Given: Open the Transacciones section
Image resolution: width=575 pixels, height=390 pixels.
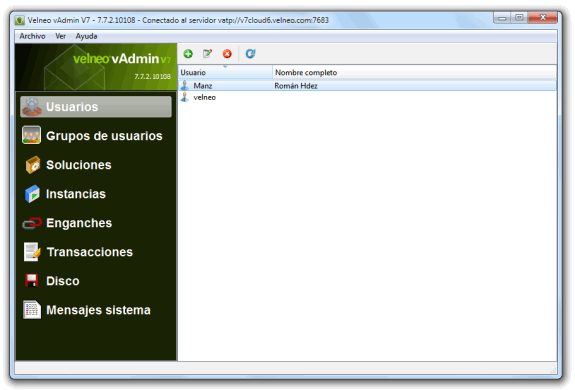Looking at the screenshot, I should tap(89, 252).
